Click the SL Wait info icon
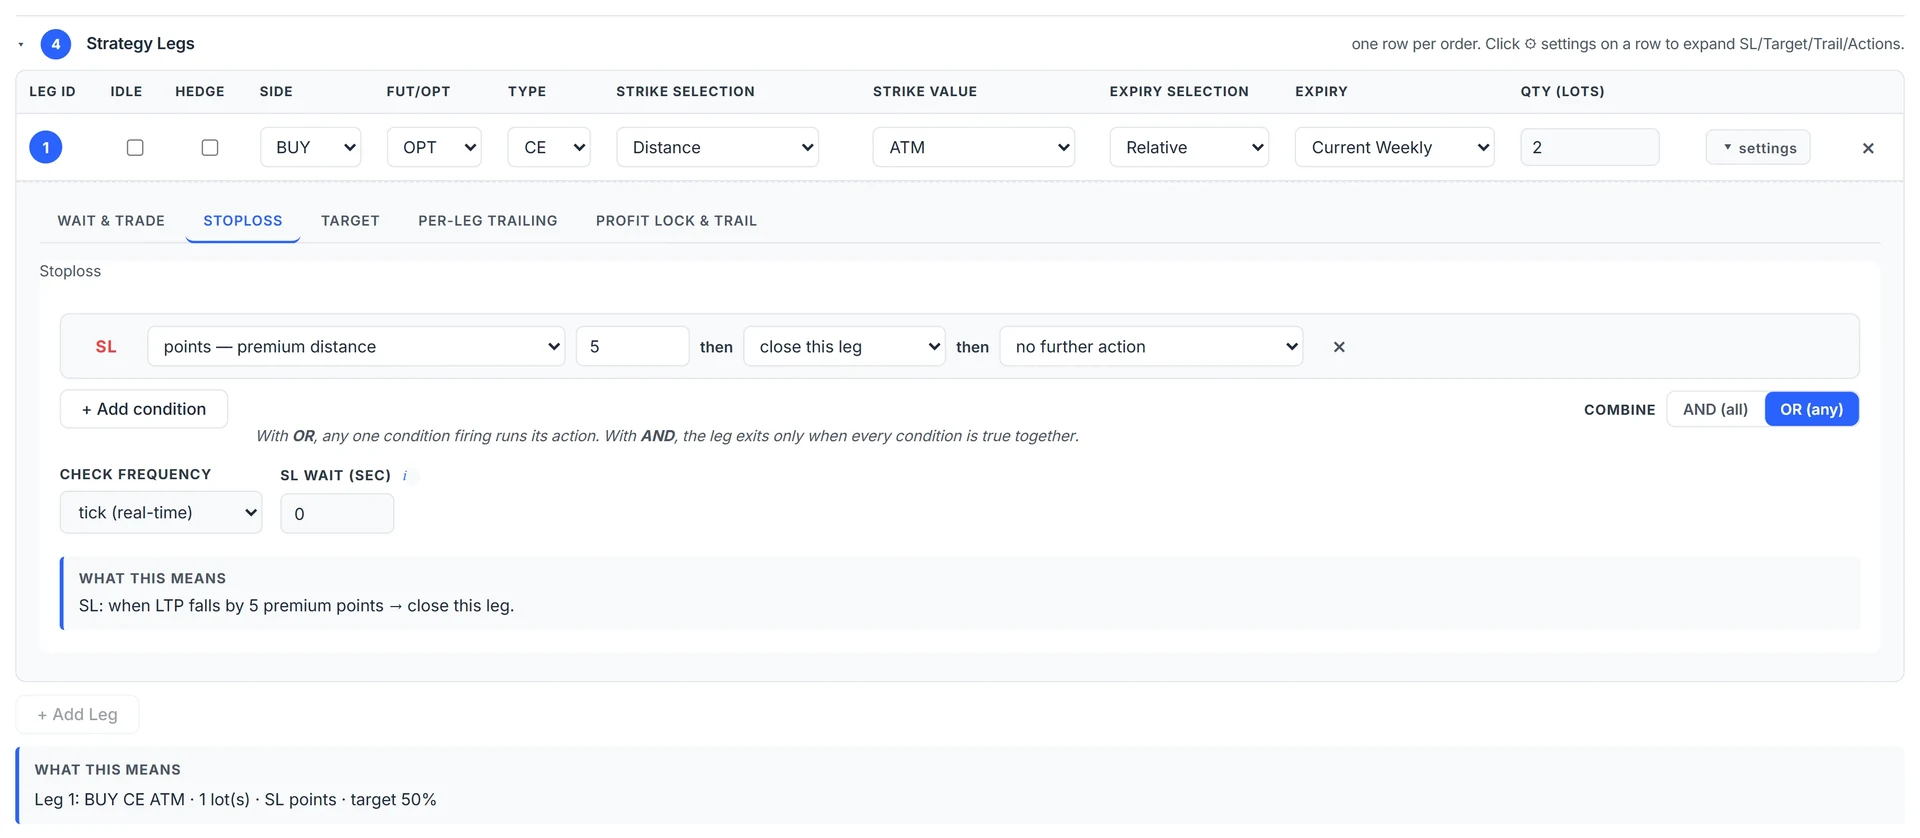 405,475
